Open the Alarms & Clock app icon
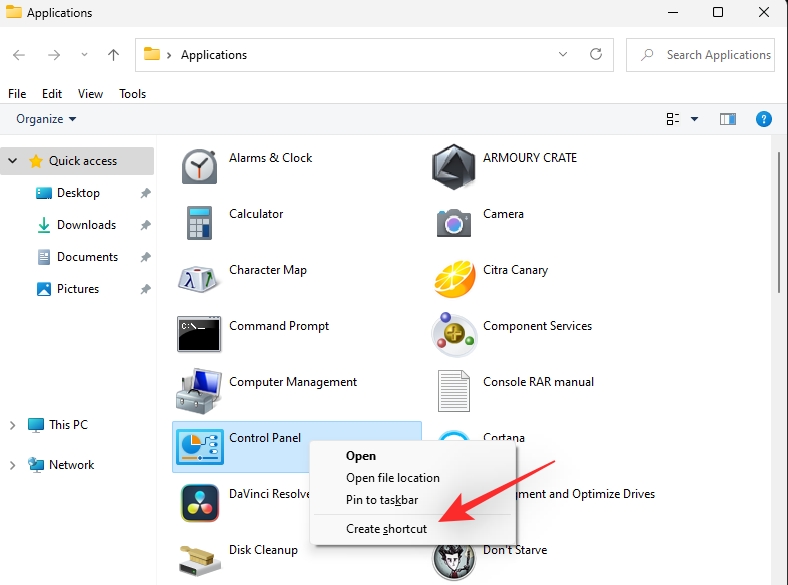 pyautogui.click(x=199, y=165)
